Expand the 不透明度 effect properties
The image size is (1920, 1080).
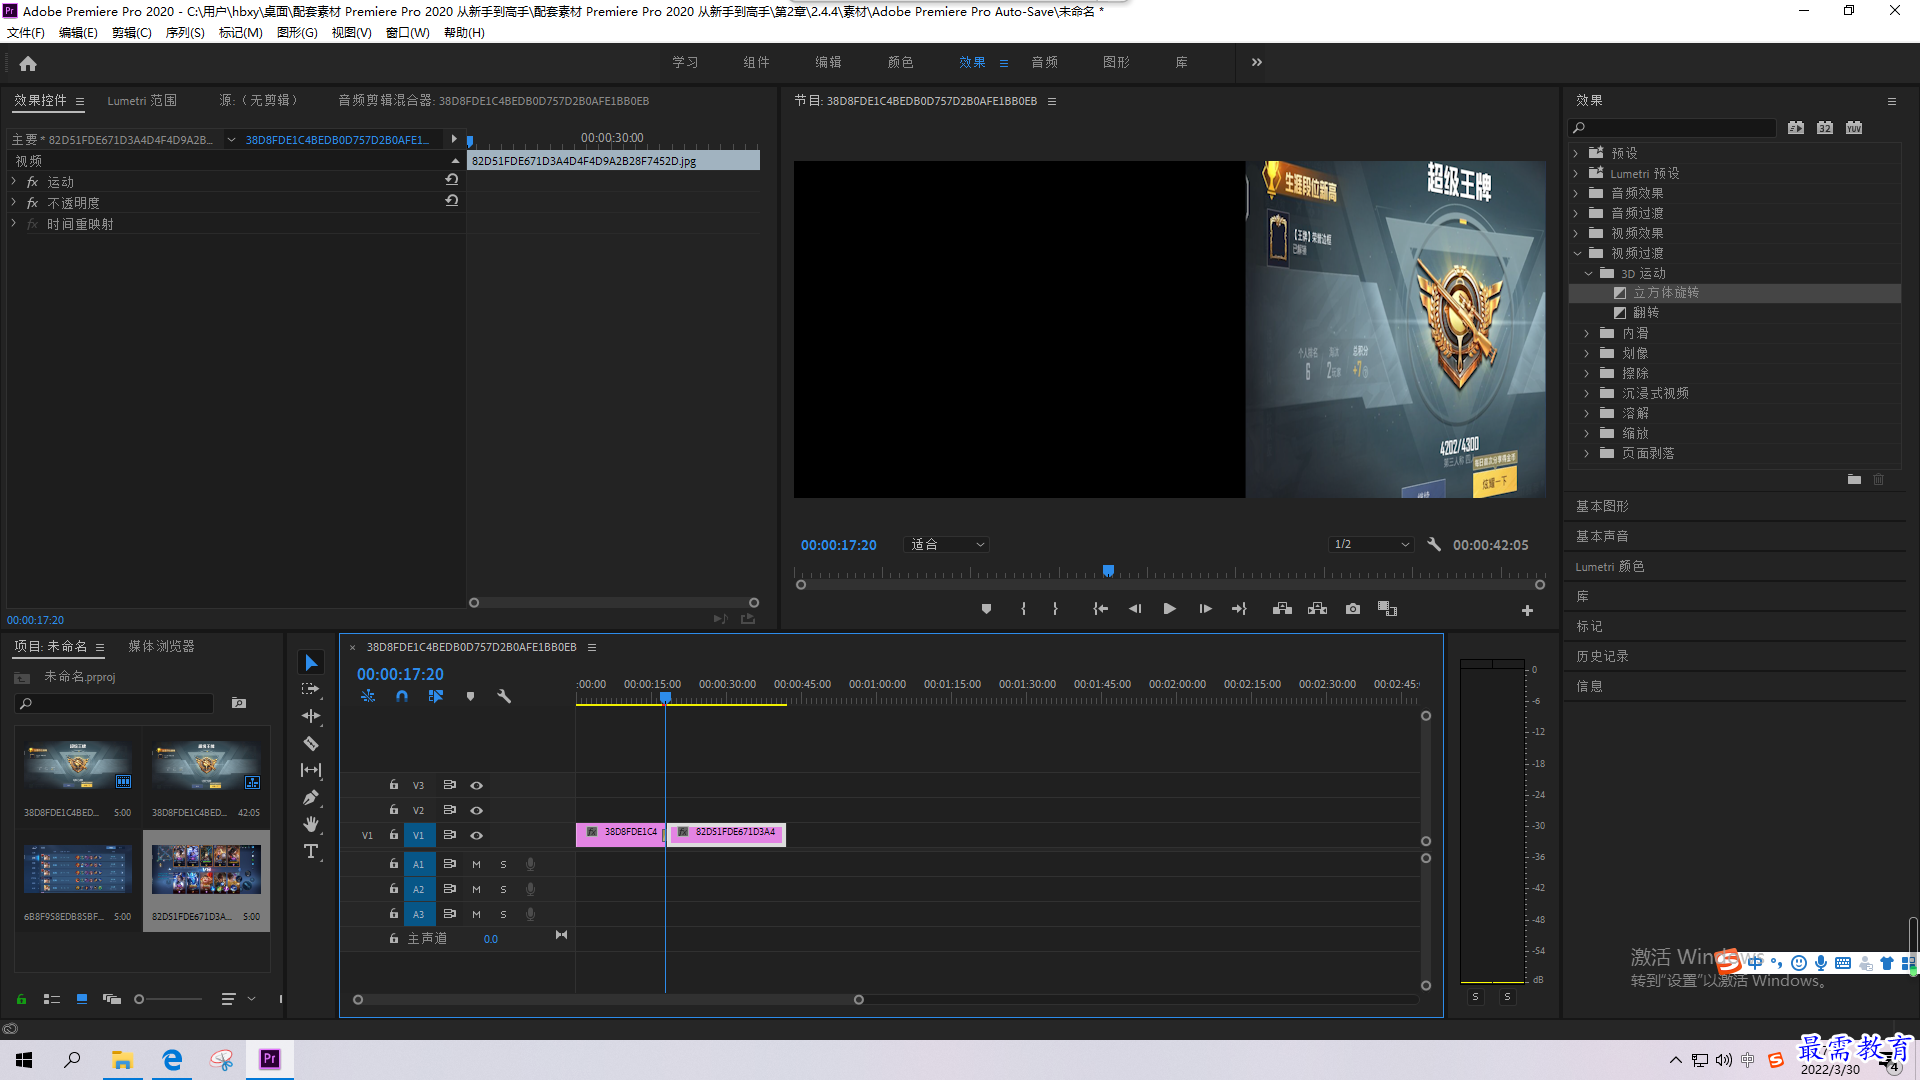coord(14,202)
